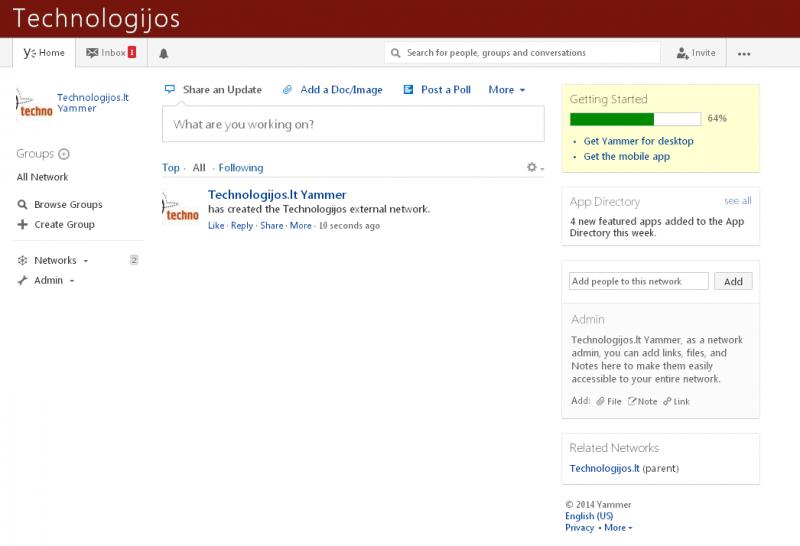
Task: Click the Post a Poll icon
Action: click(x=408, y=89)
